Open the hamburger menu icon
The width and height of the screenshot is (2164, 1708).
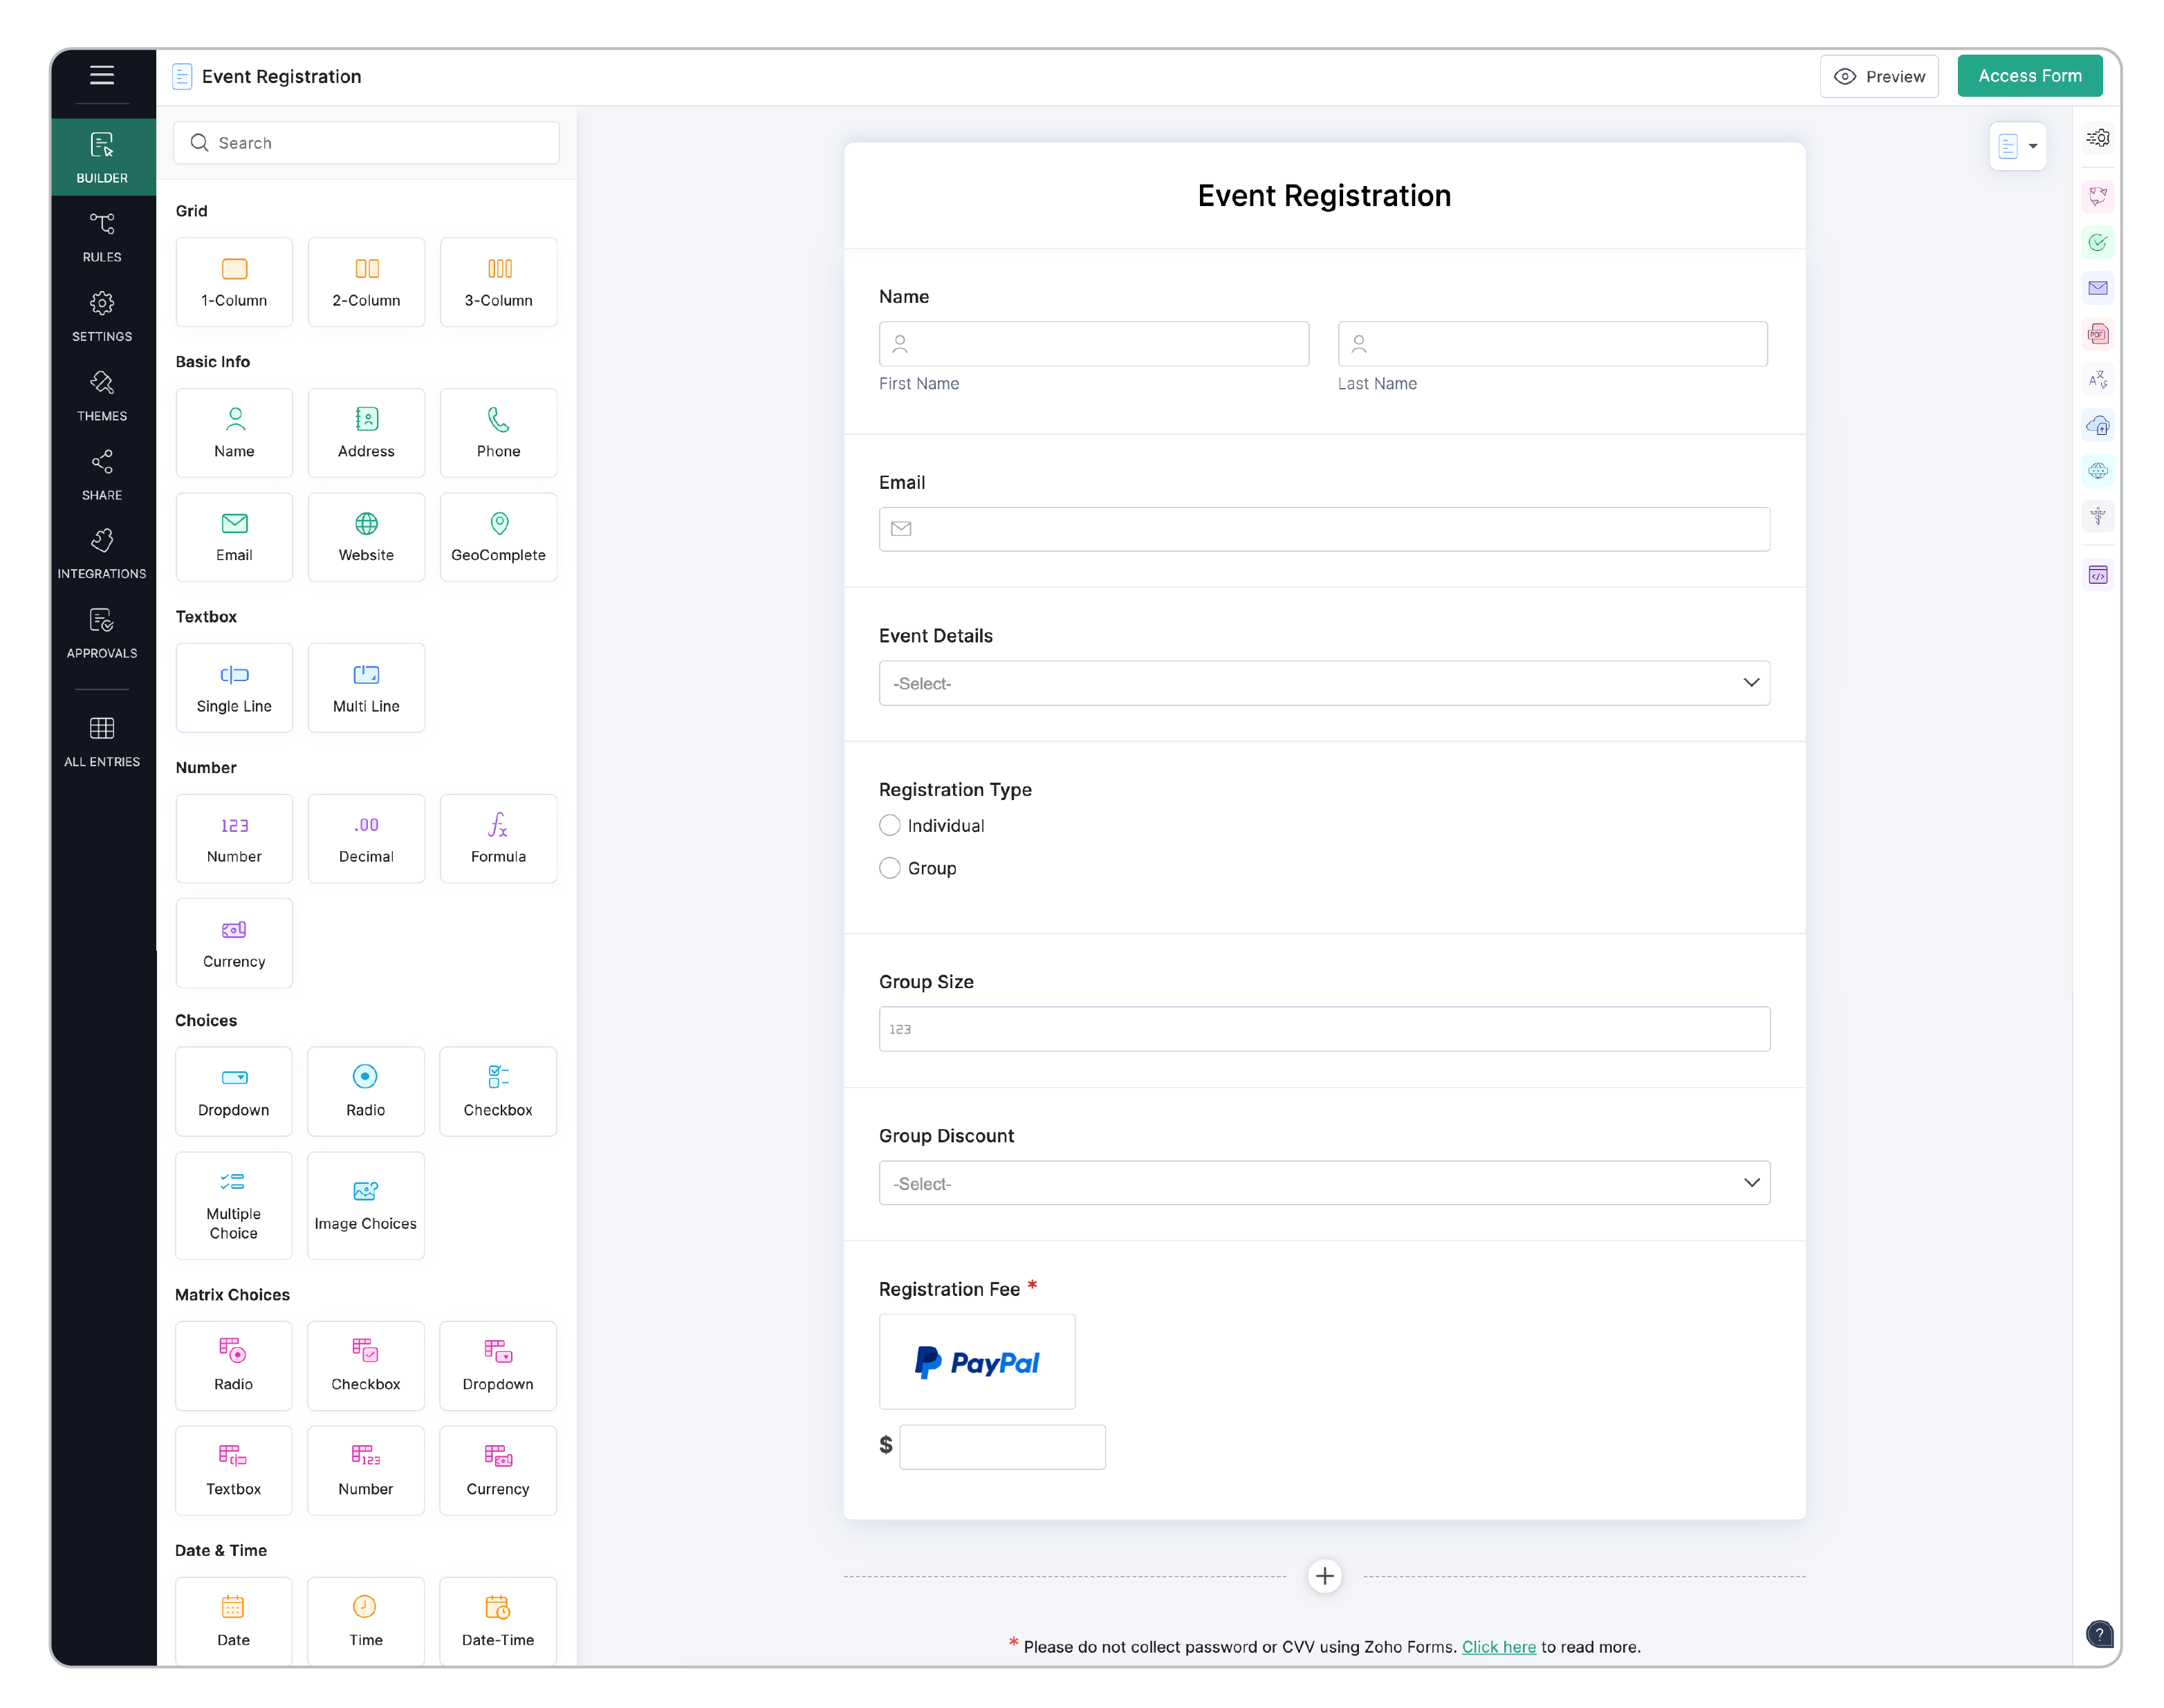[x=102, y=75]
